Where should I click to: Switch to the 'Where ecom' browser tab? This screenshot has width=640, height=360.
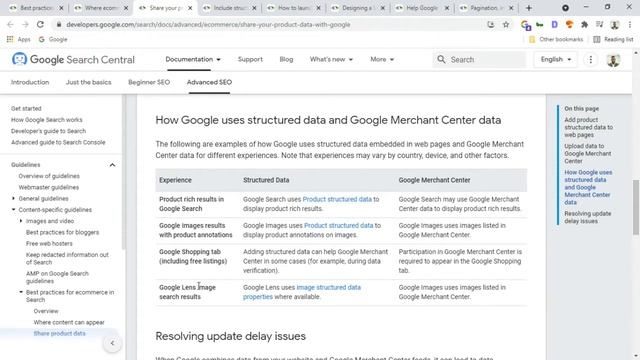[101, 8]
